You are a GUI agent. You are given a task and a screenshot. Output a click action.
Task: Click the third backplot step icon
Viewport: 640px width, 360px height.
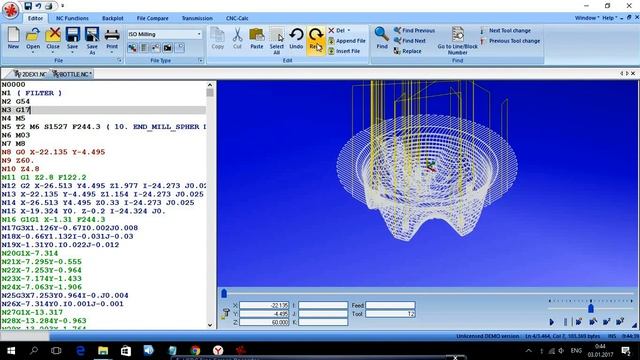[x=607, y=322]
